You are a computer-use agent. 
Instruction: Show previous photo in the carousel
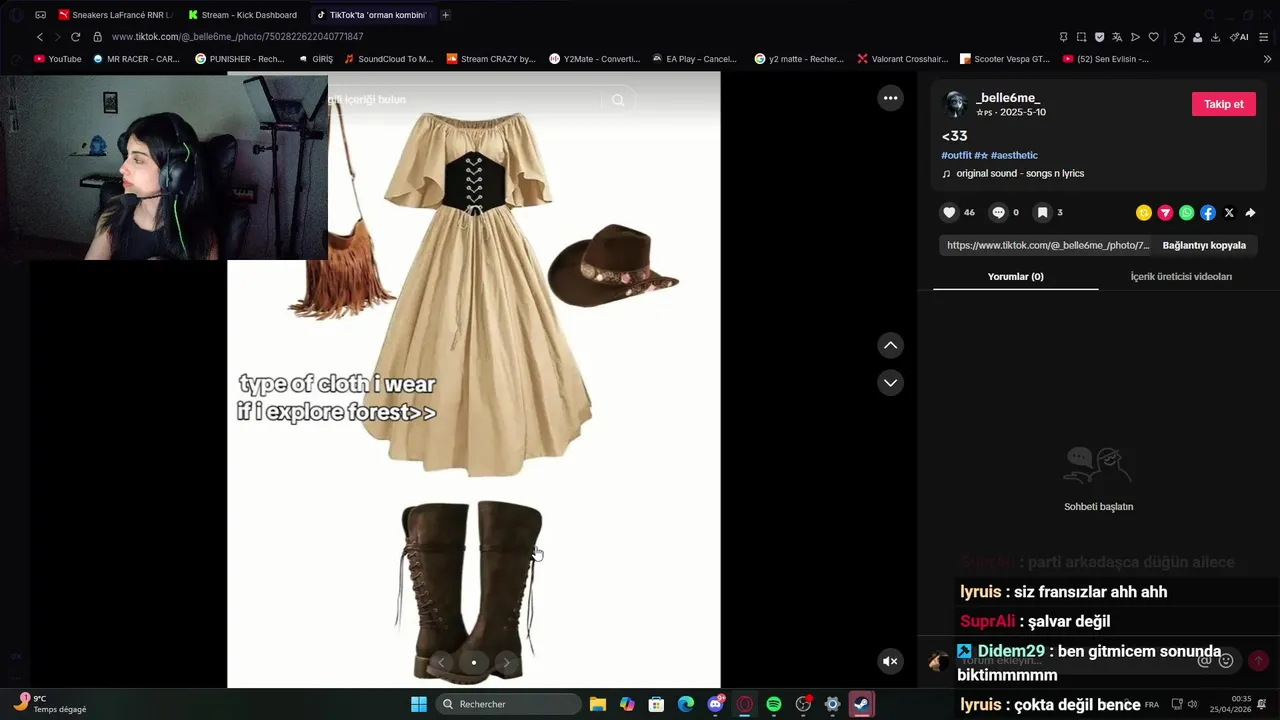pyautogui.click(x=441, y=662)
